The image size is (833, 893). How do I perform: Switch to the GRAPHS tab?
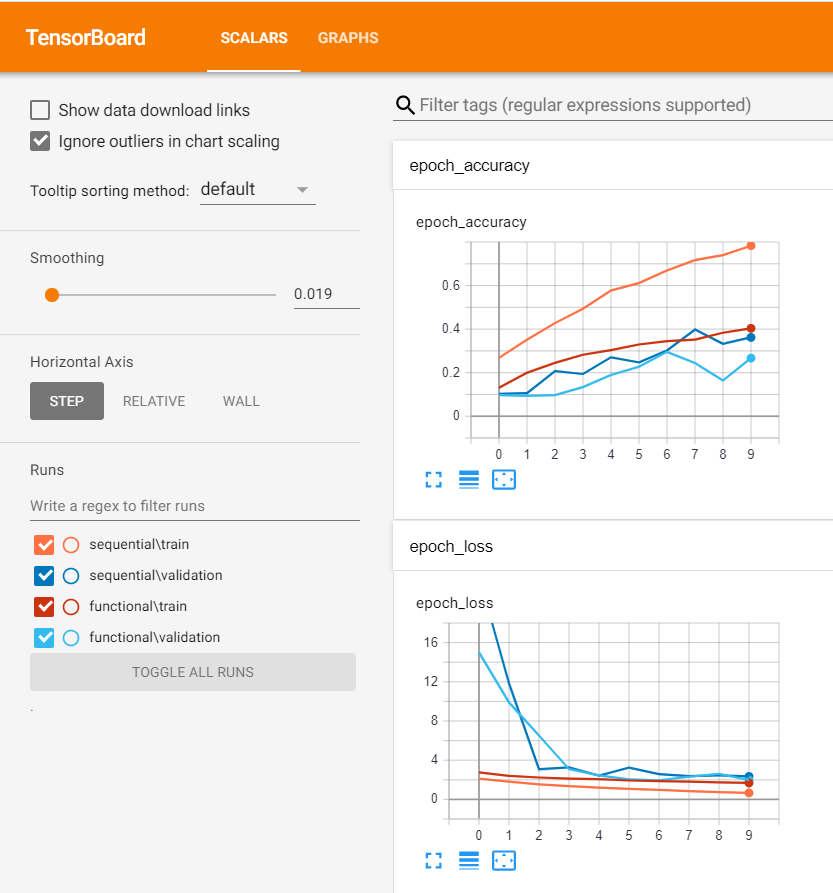click(348, 38)
